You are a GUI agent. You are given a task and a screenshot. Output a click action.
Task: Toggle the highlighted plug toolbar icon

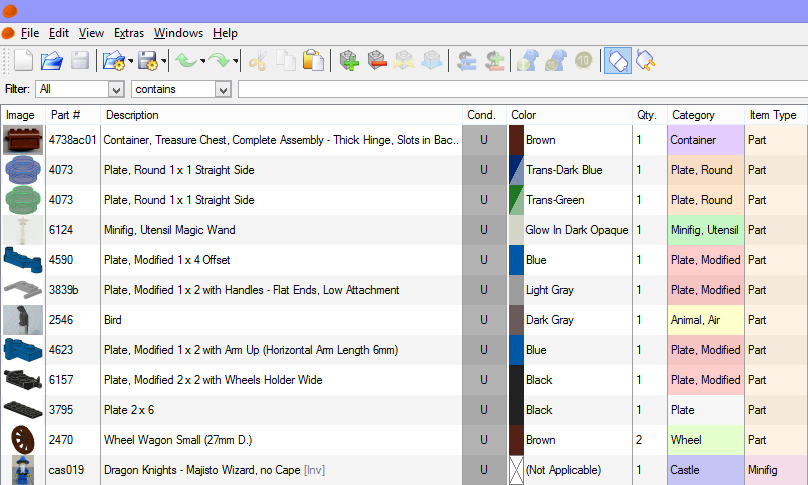coord(618,61)
